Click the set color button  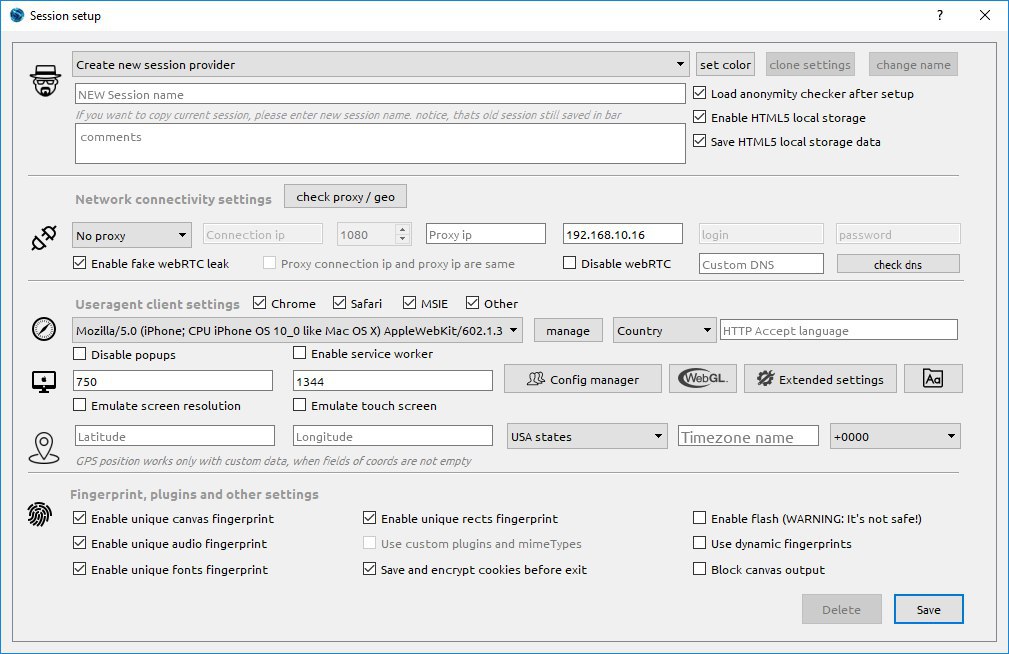pos(725,64)
